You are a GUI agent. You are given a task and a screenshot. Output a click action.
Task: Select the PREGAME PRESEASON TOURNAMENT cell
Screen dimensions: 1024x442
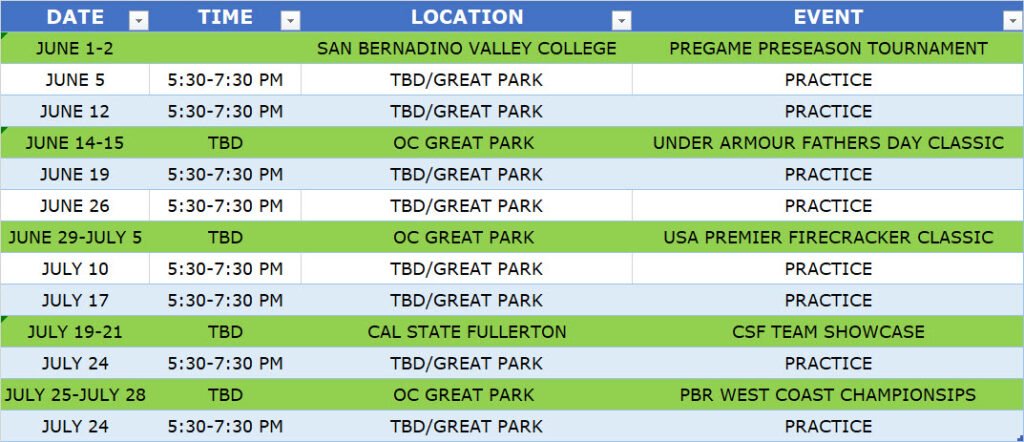(x=828, y=48)
